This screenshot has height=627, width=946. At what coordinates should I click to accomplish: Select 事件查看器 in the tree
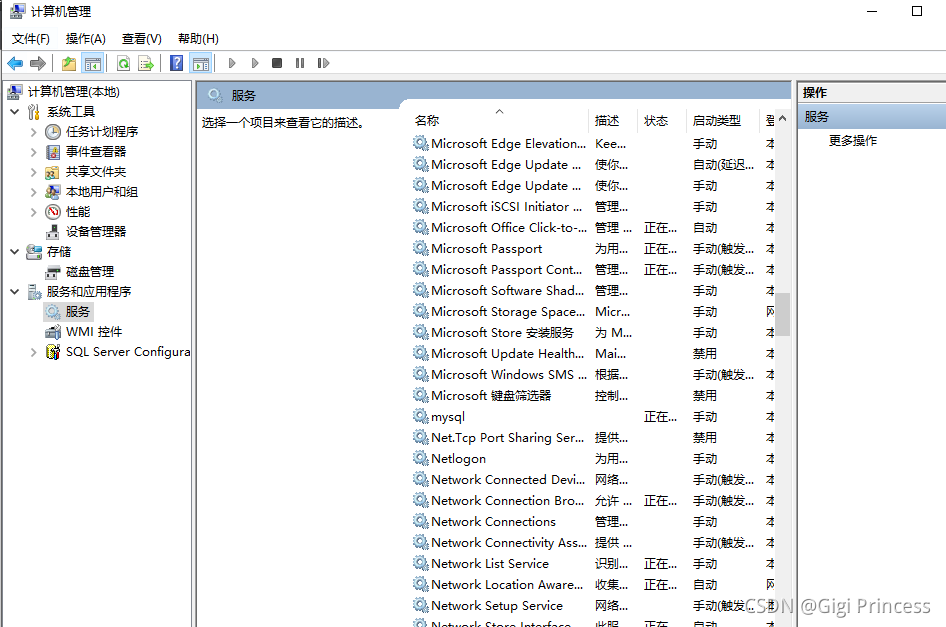click(x=86, y=151)
